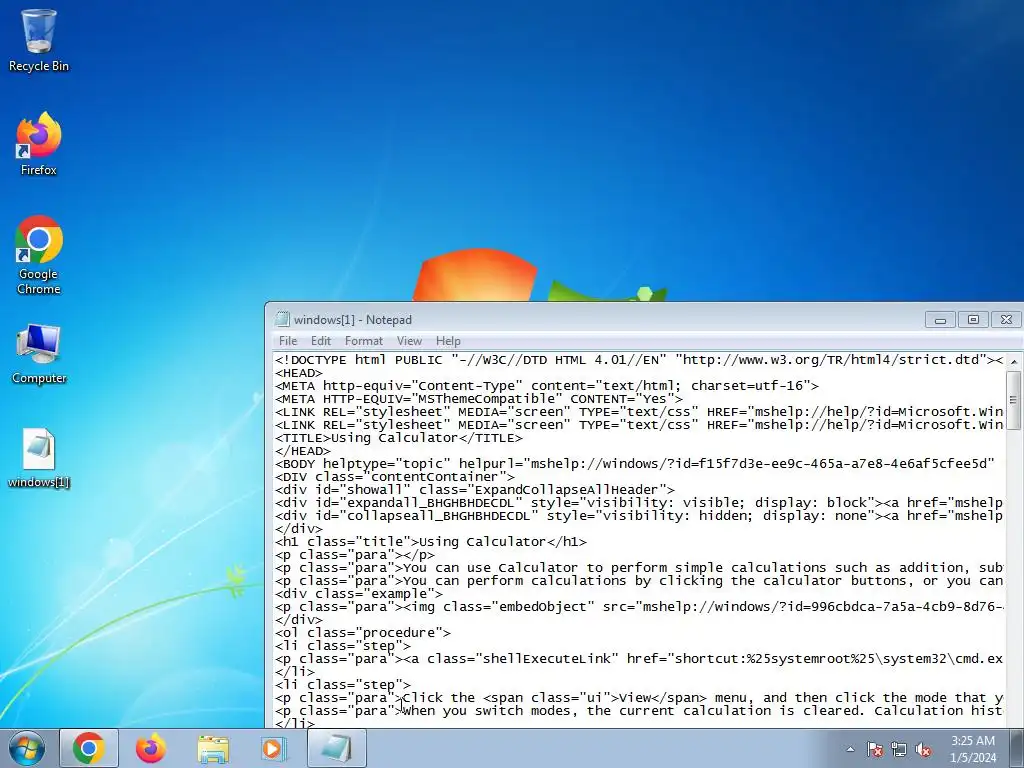Click the "<div id="showall"" line
The width and height of the screenshot is (1024, 768).
475,490
